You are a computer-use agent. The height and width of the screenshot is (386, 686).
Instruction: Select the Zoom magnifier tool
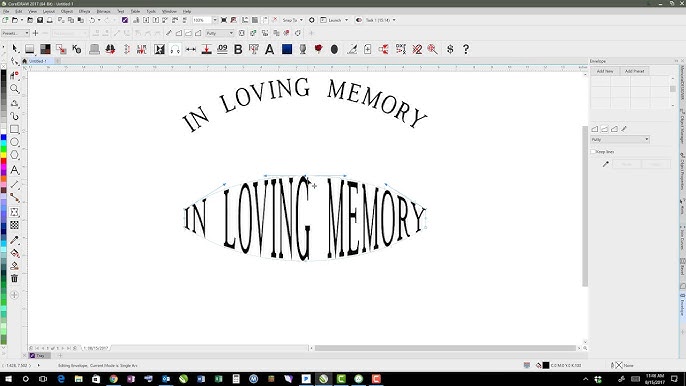click(x=14, y=89)
